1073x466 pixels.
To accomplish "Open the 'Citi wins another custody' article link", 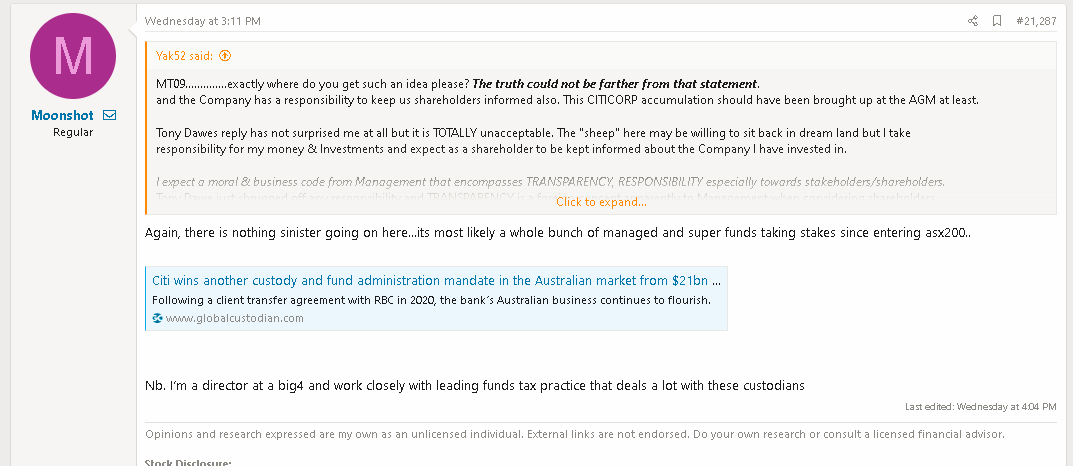I will click(x=436, y=280).
